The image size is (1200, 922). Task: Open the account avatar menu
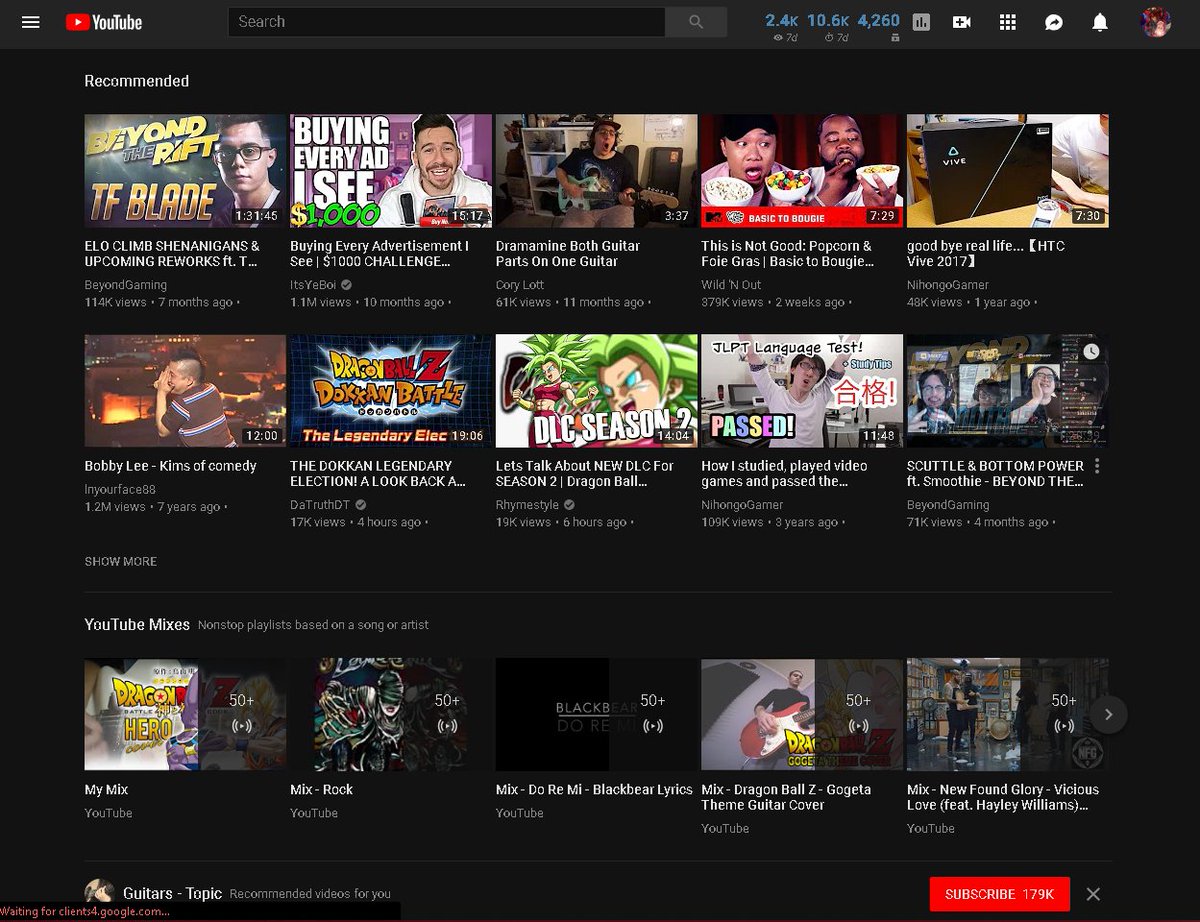[x=1156, y=22]
